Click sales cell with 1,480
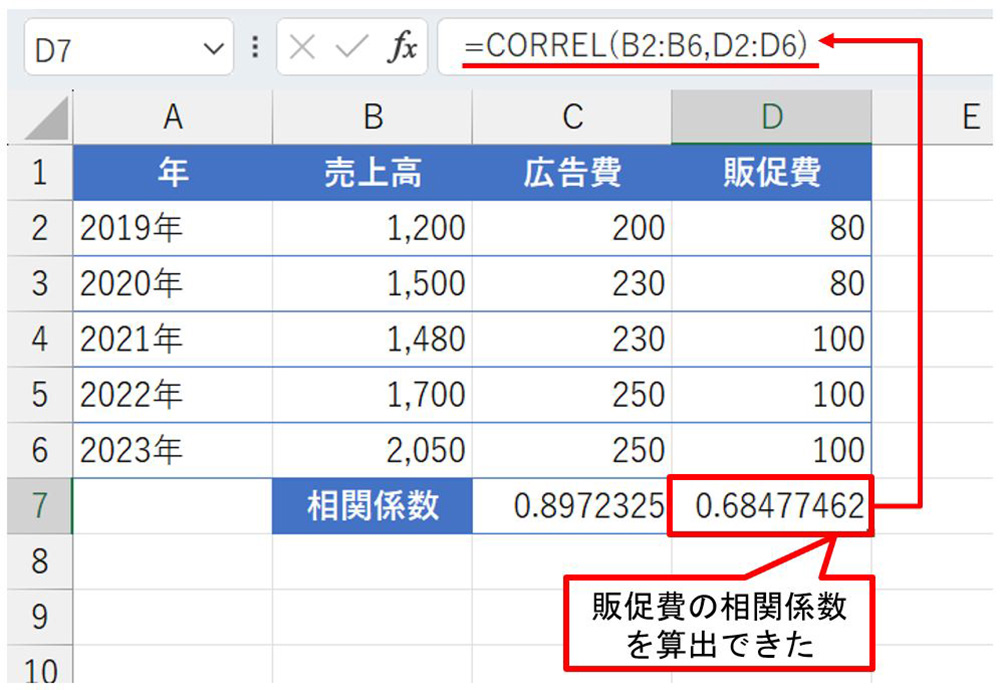Image resolution: width=1000 pixels, height=690 pixels. (372, 339)
